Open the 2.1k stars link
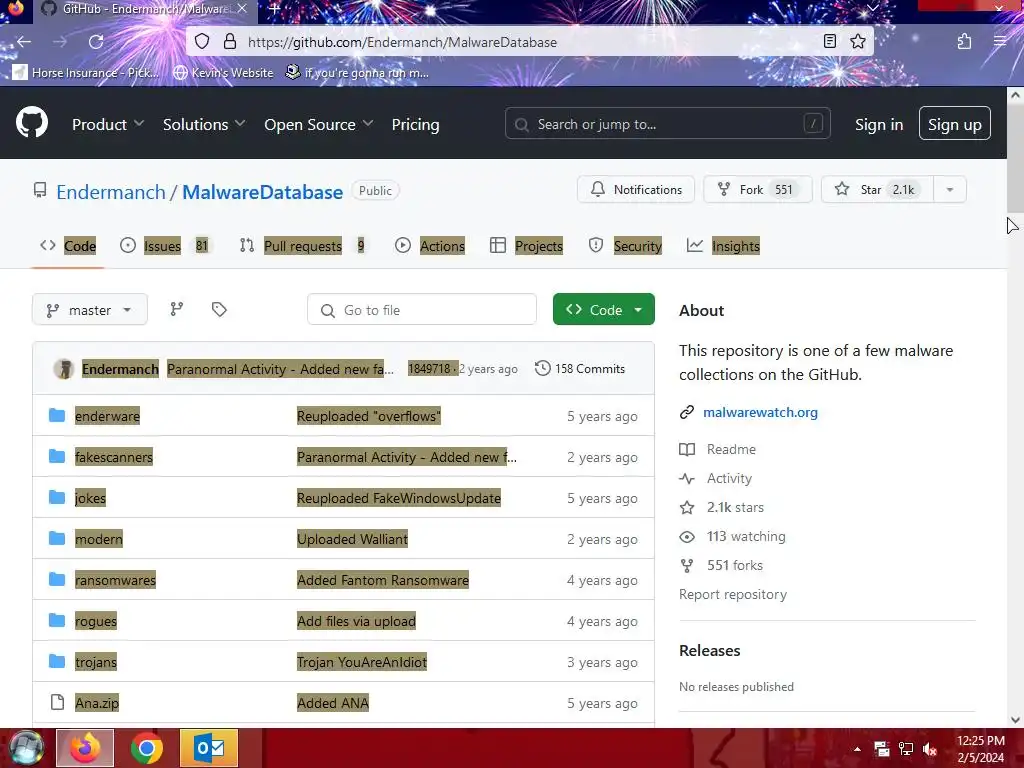 pos(735,507)
